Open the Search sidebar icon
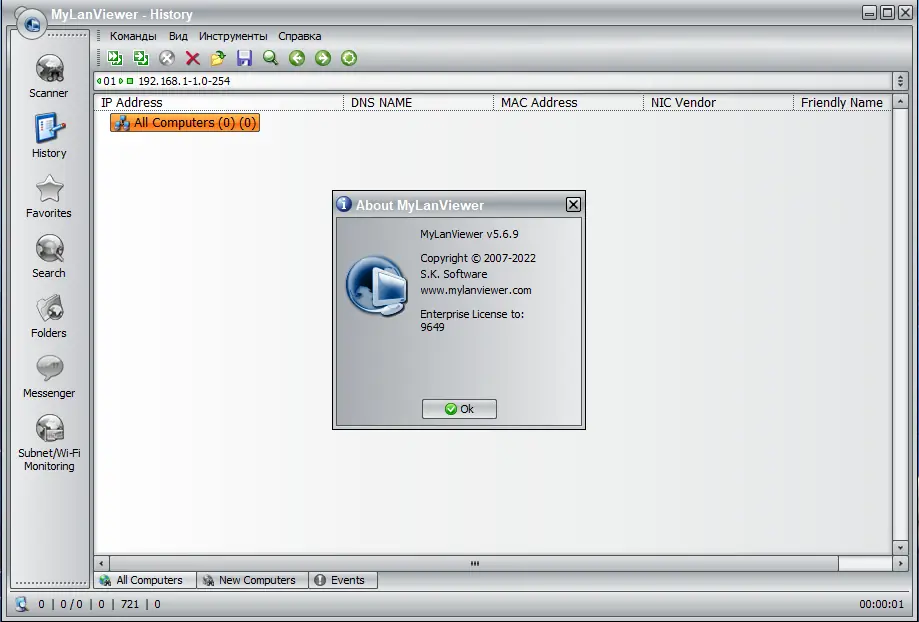 coord(49,249)
